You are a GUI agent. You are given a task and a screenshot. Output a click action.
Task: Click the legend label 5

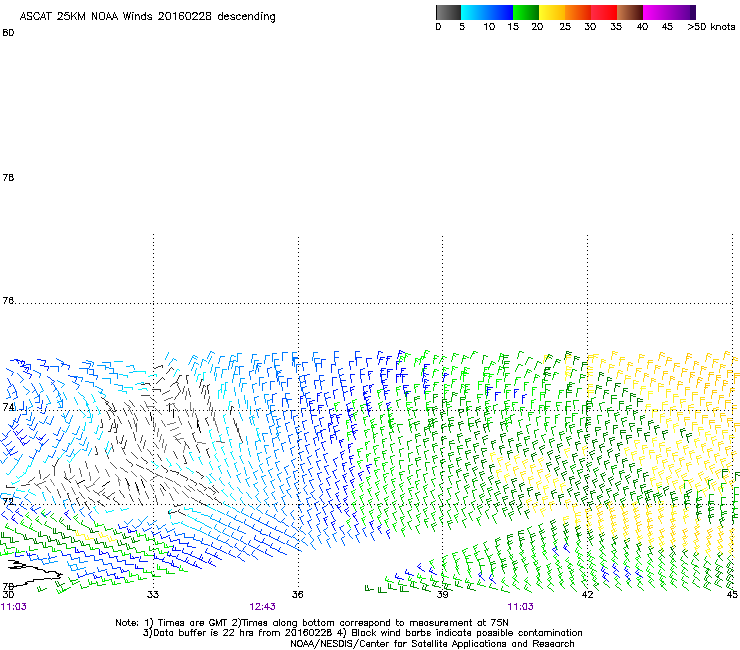click(462, 27)
